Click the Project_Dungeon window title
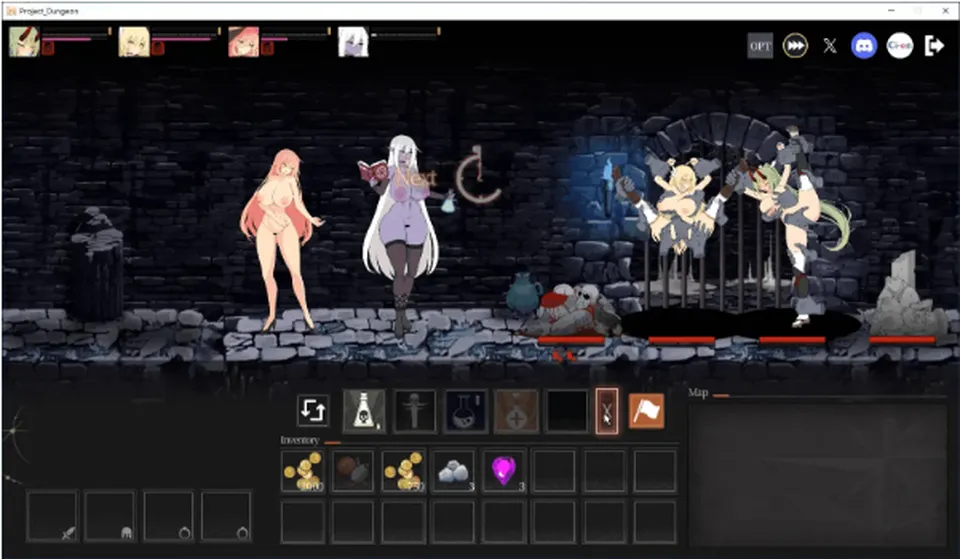The width and height of the screenshot is (960, 559). tap(48, 11)
